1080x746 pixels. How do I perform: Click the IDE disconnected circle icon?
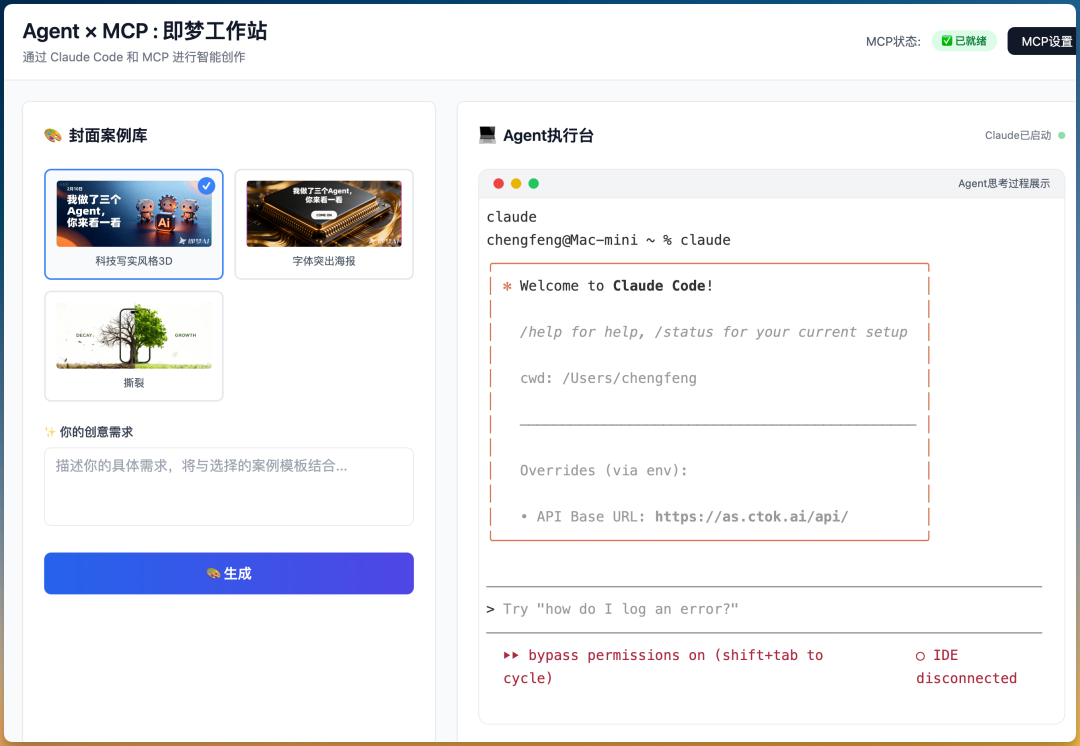click(x=920, y=656)
